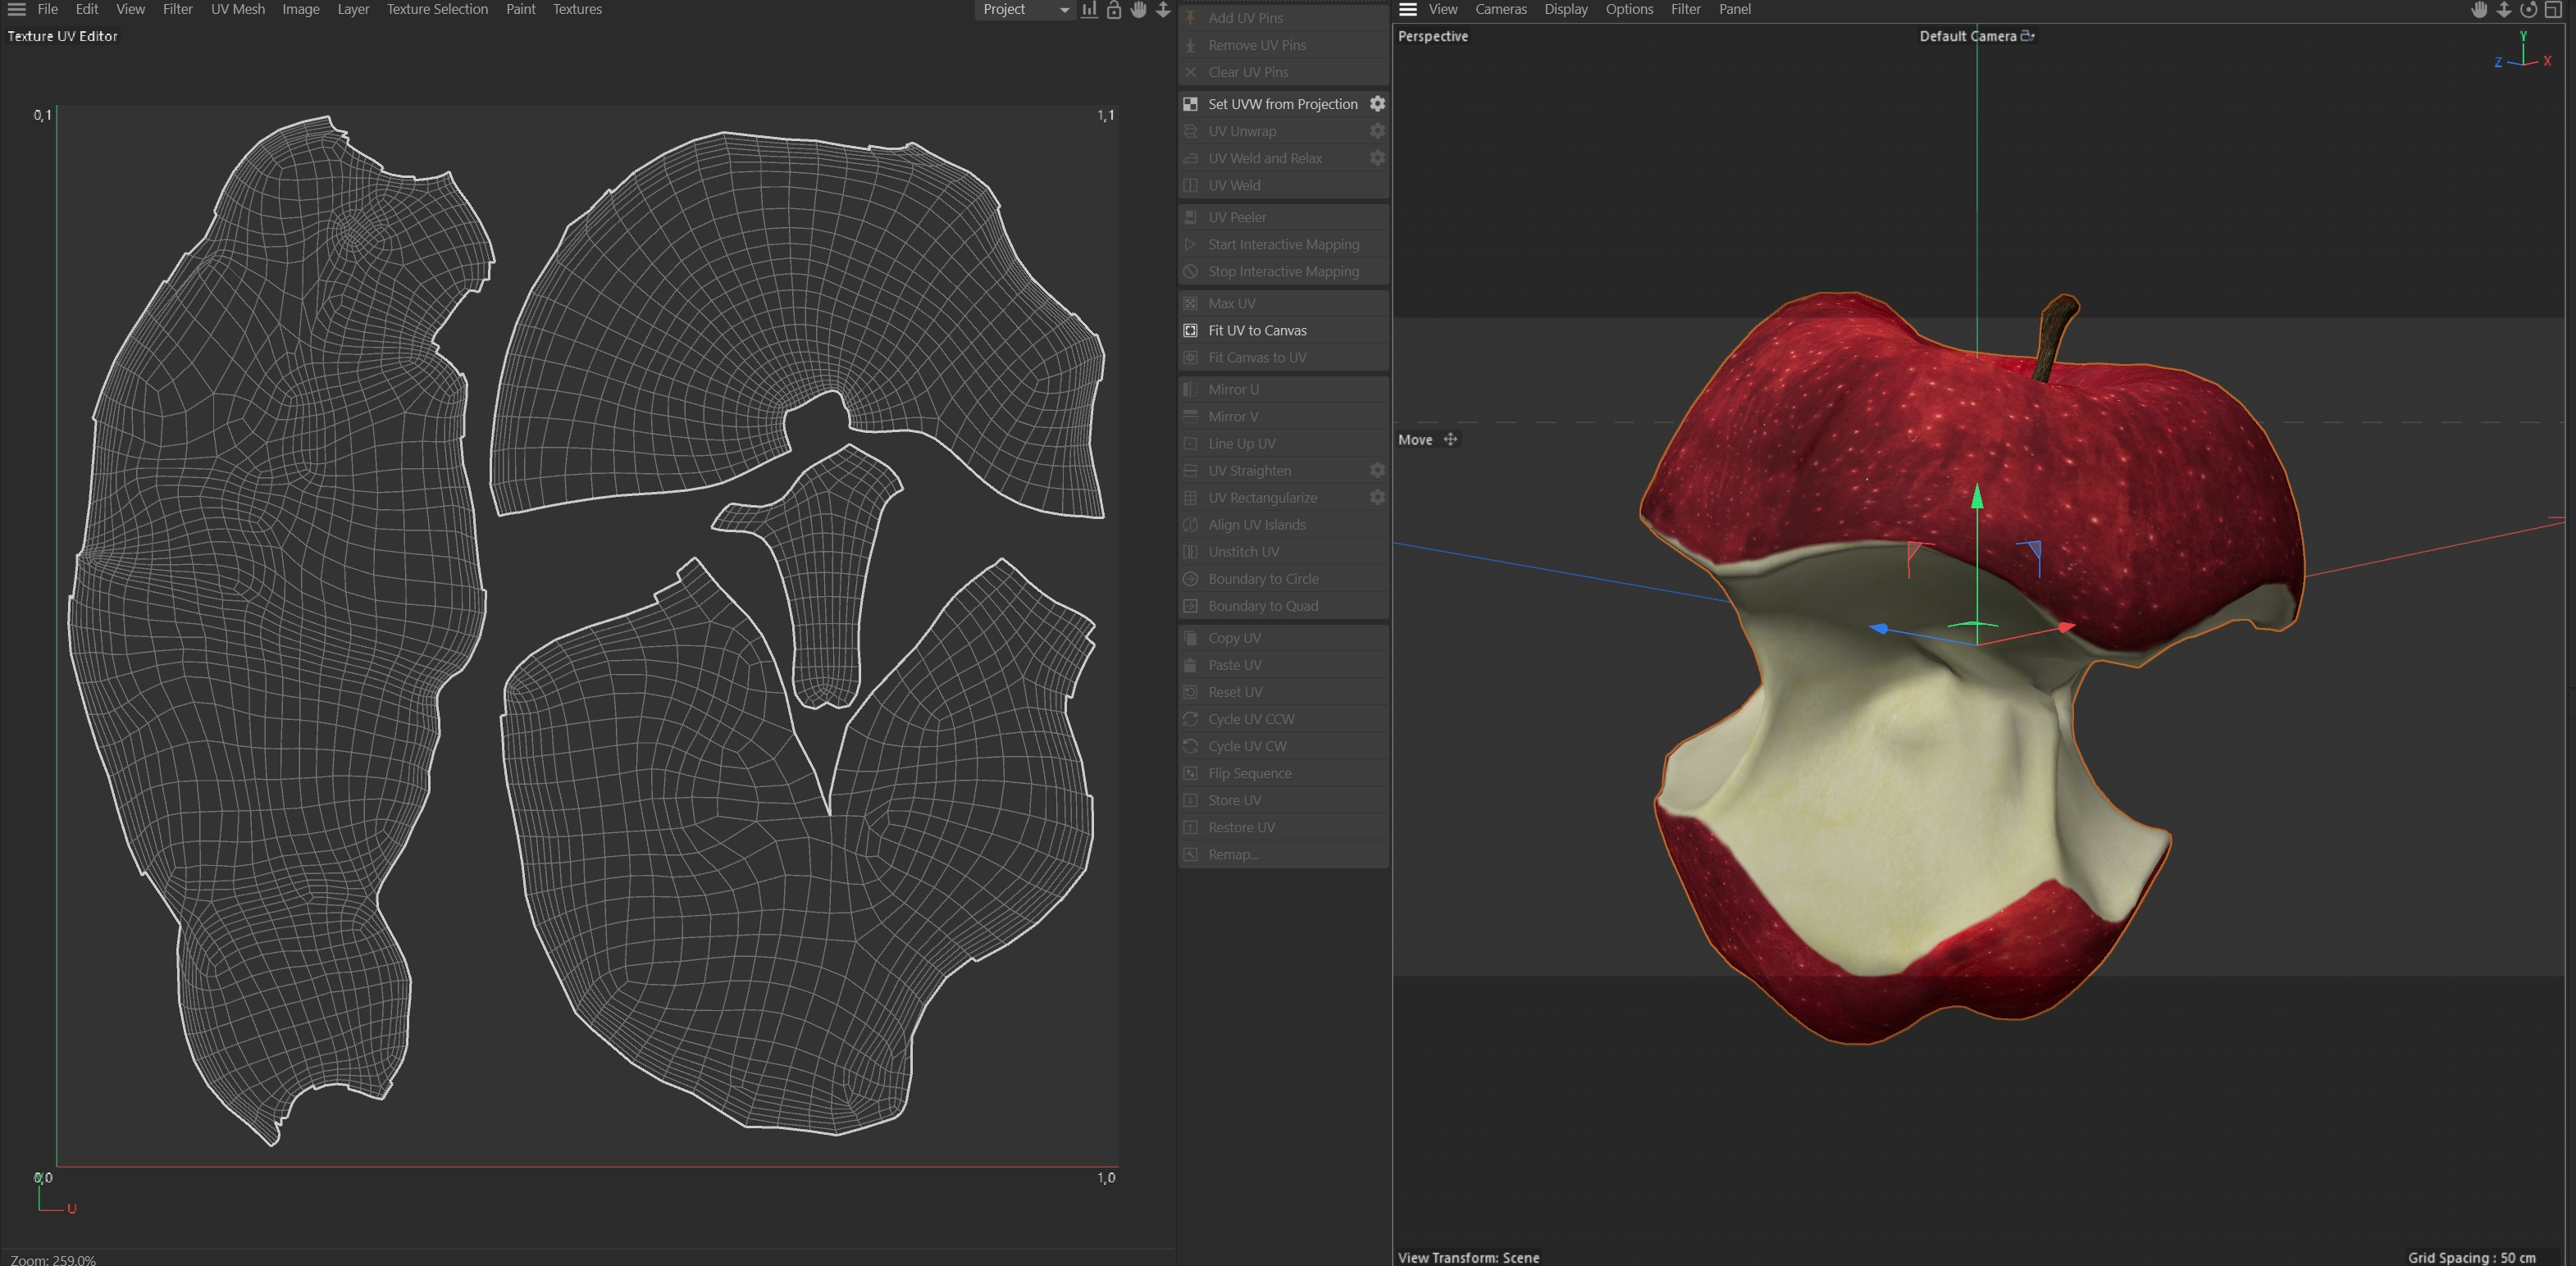The height and width of the screenshot is (1266, 2576).
Task: Click the viewport dolly arrows icon
Action: pos(2504,10)
